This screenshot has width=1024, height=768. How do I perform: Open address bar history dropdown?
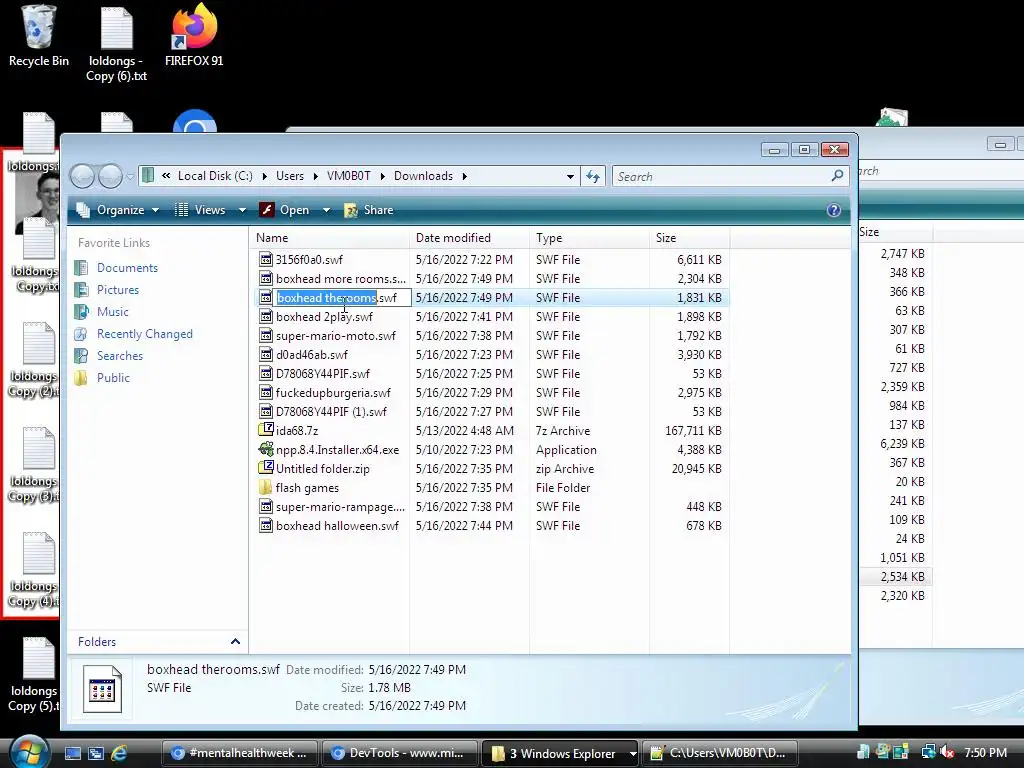tap(570, 176)
